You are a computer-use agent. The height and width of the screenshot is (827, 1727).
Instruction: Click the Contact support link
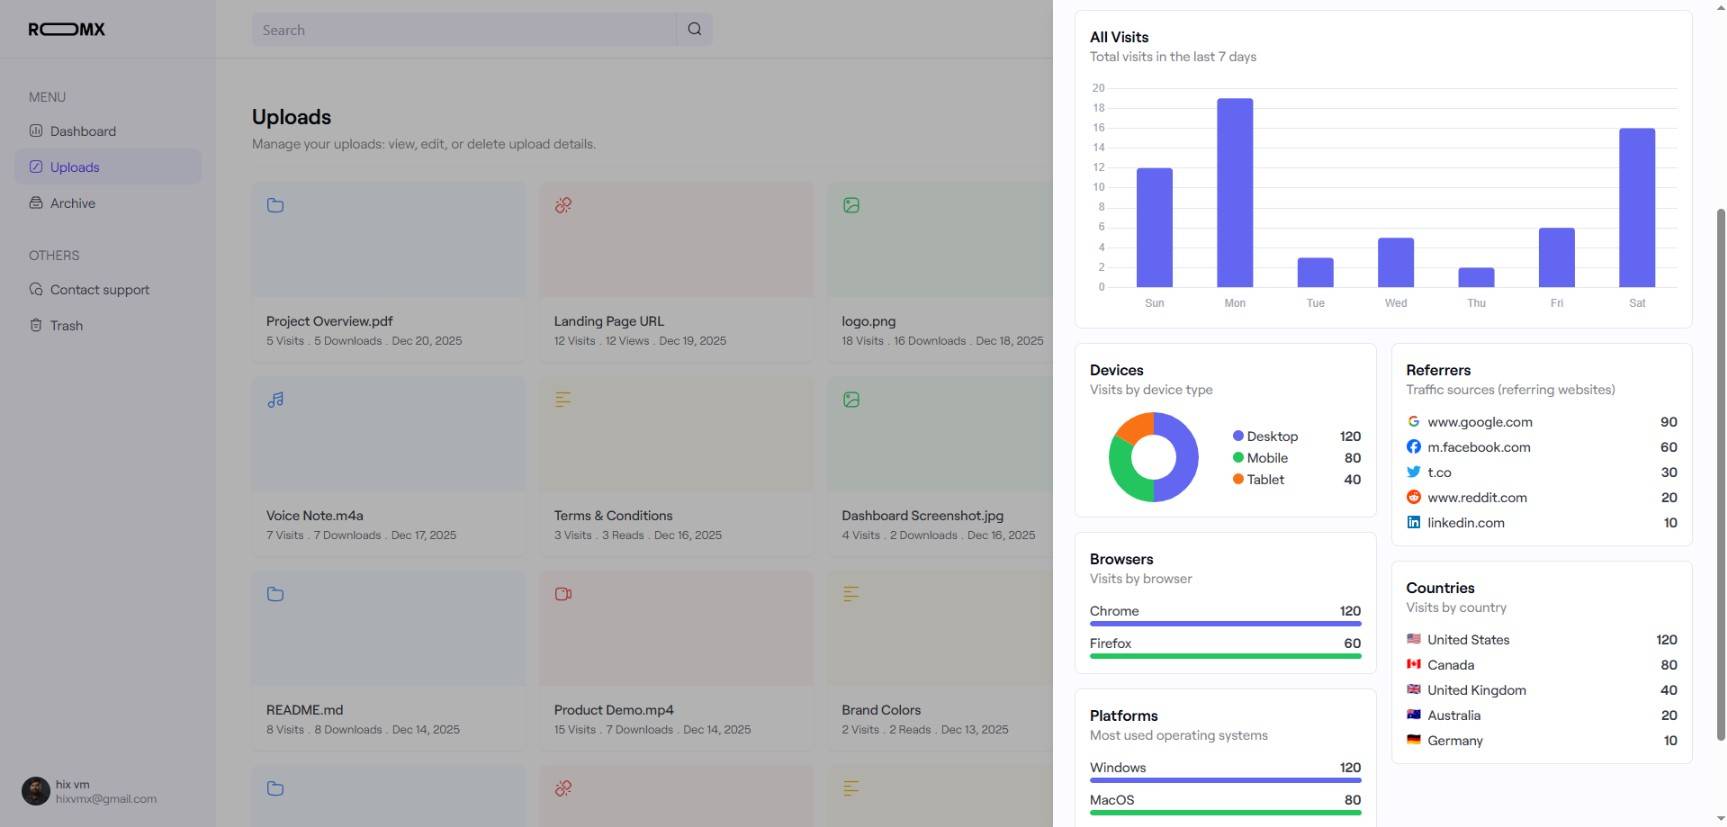(x=99, y=289)
